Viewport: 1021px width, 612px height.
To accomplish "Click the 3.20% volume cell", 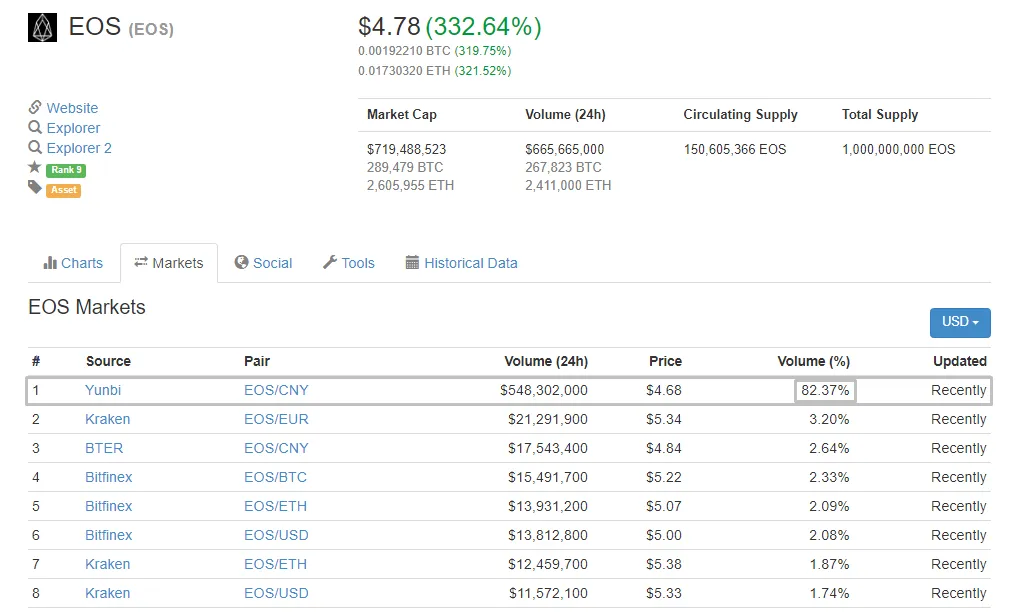I will [x=829, y=419].
